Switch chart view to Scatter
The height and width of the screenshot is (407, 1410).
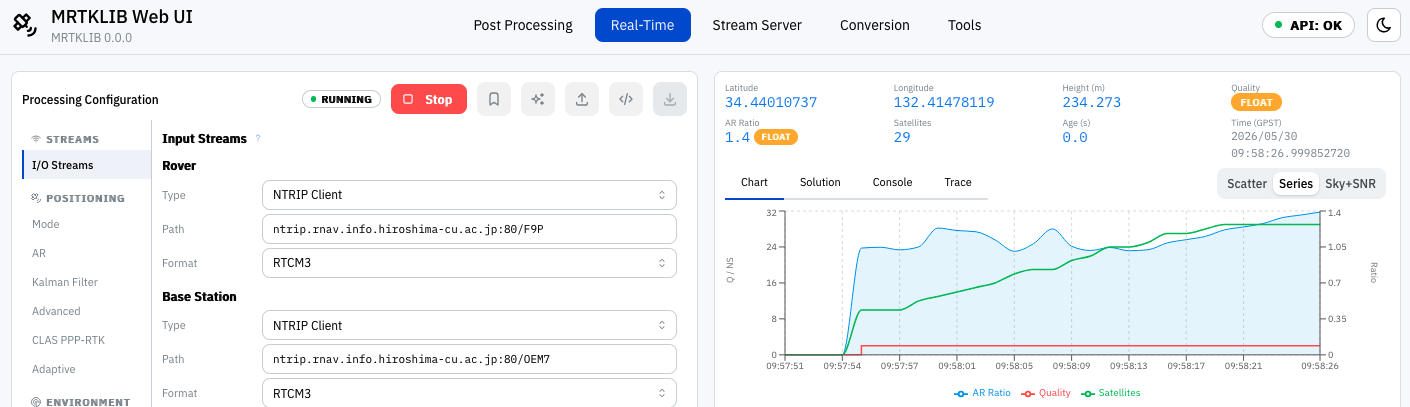(1247, 184)
